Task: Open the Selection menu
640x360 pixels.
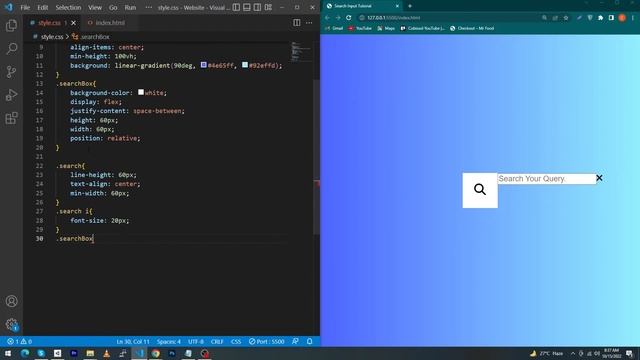Action: click(68, 7)
